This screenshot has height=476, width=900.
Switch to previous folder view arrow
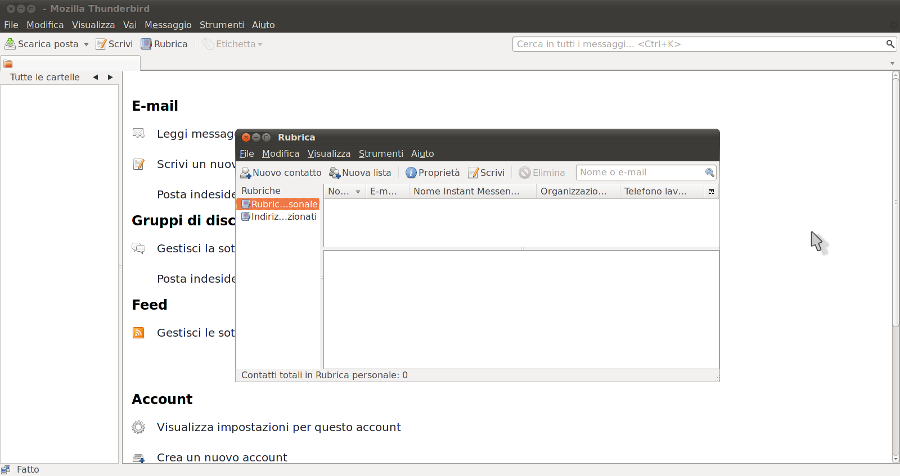pyautogui.click(x=95, y=77)
